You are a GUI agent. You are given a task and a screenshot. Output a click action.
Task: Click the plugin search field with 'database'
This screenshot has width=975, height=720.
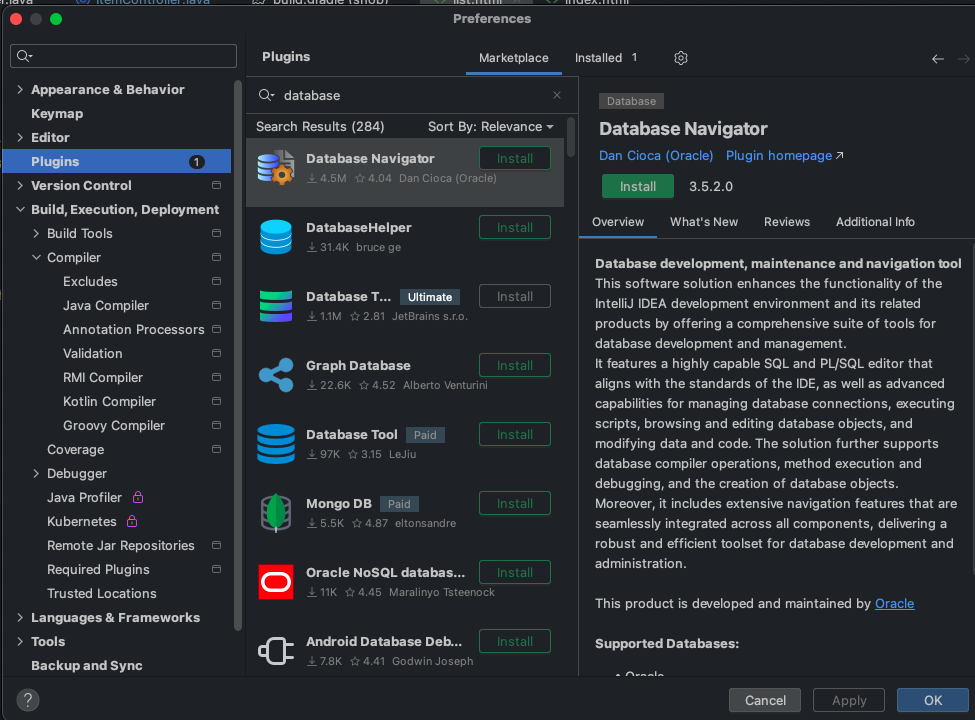click(410, 95)
